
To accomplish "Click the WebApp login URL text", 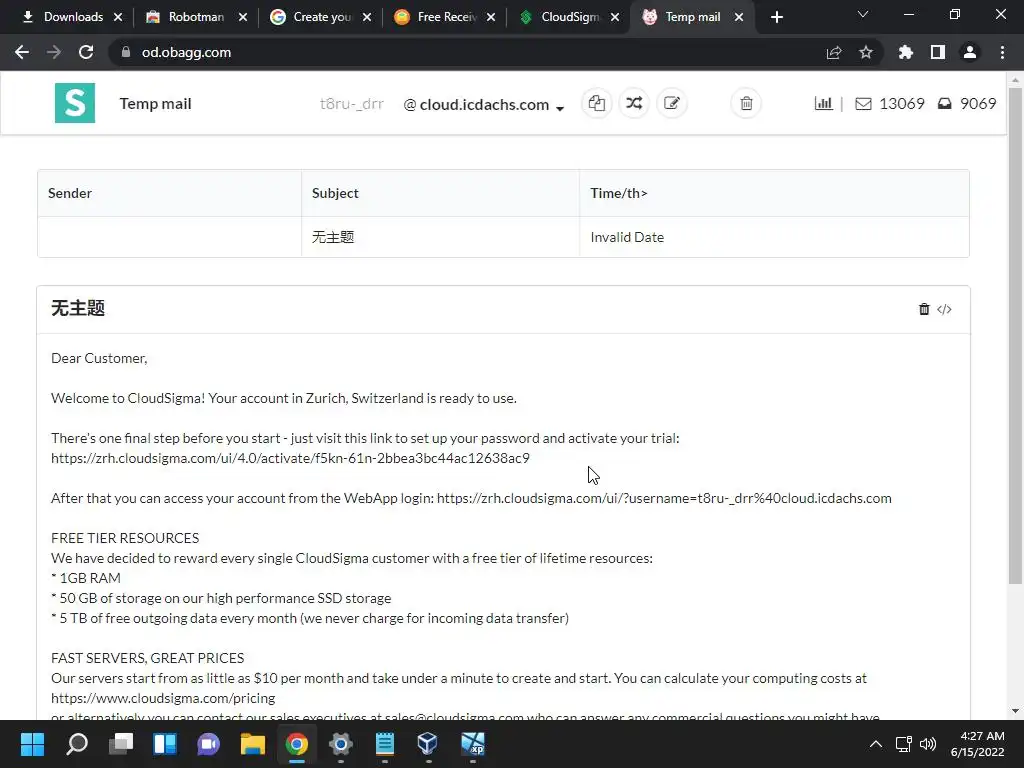I will pos(664,498).
